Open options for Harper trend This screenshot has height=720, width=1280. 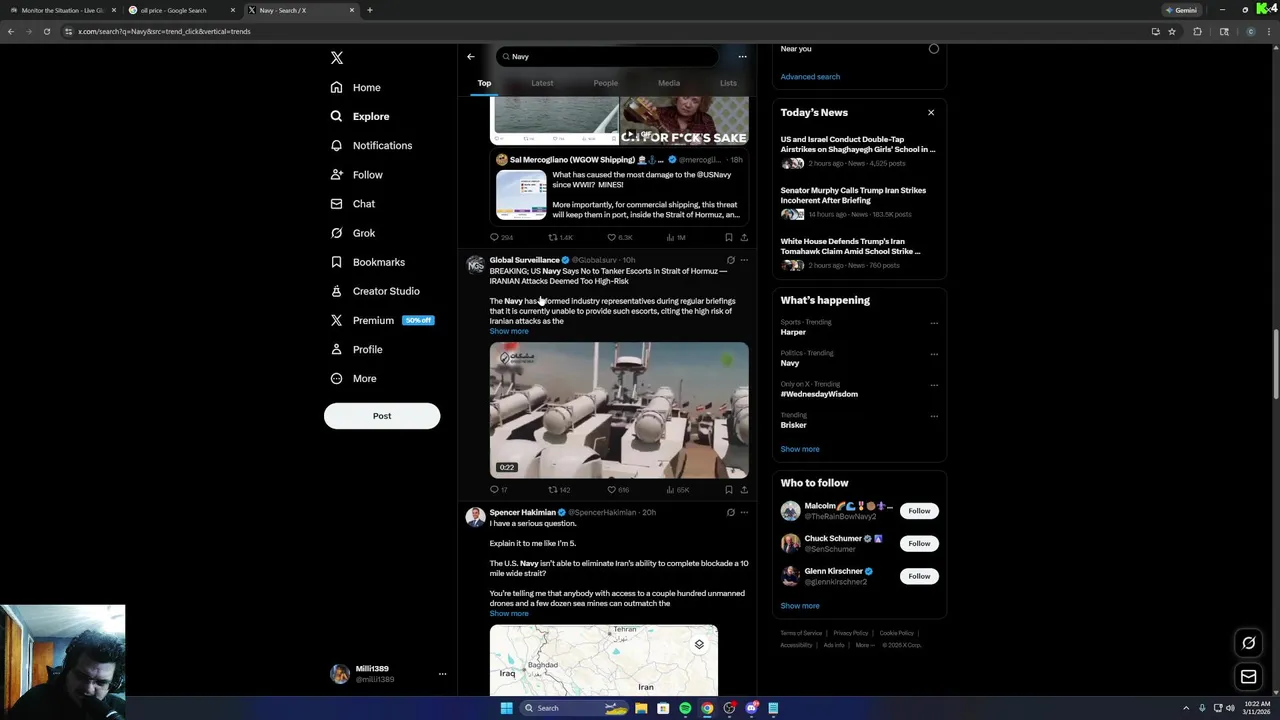tap(934, 323)
